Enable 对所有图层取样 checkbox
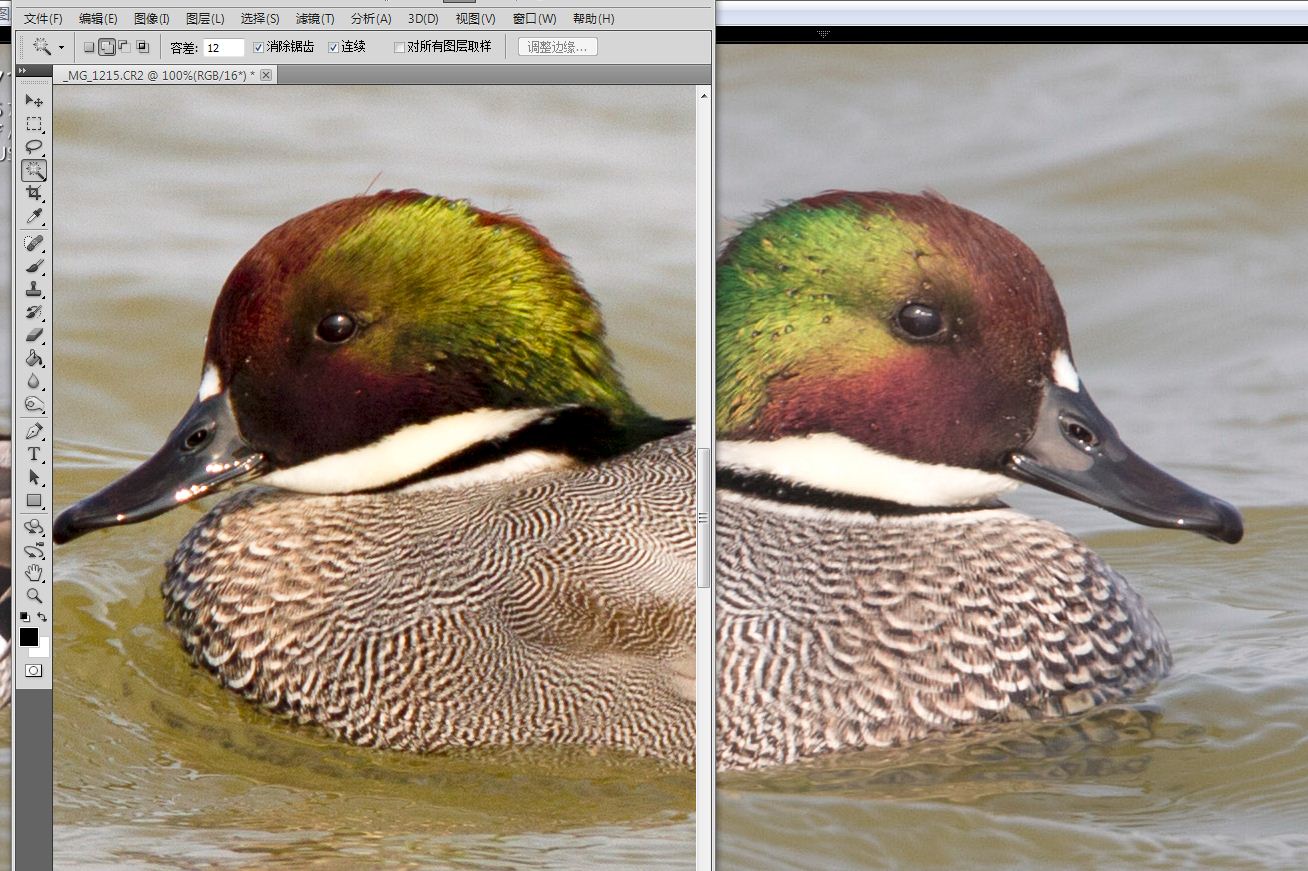This screenshot has width=1308, height=871. (399, 47)
